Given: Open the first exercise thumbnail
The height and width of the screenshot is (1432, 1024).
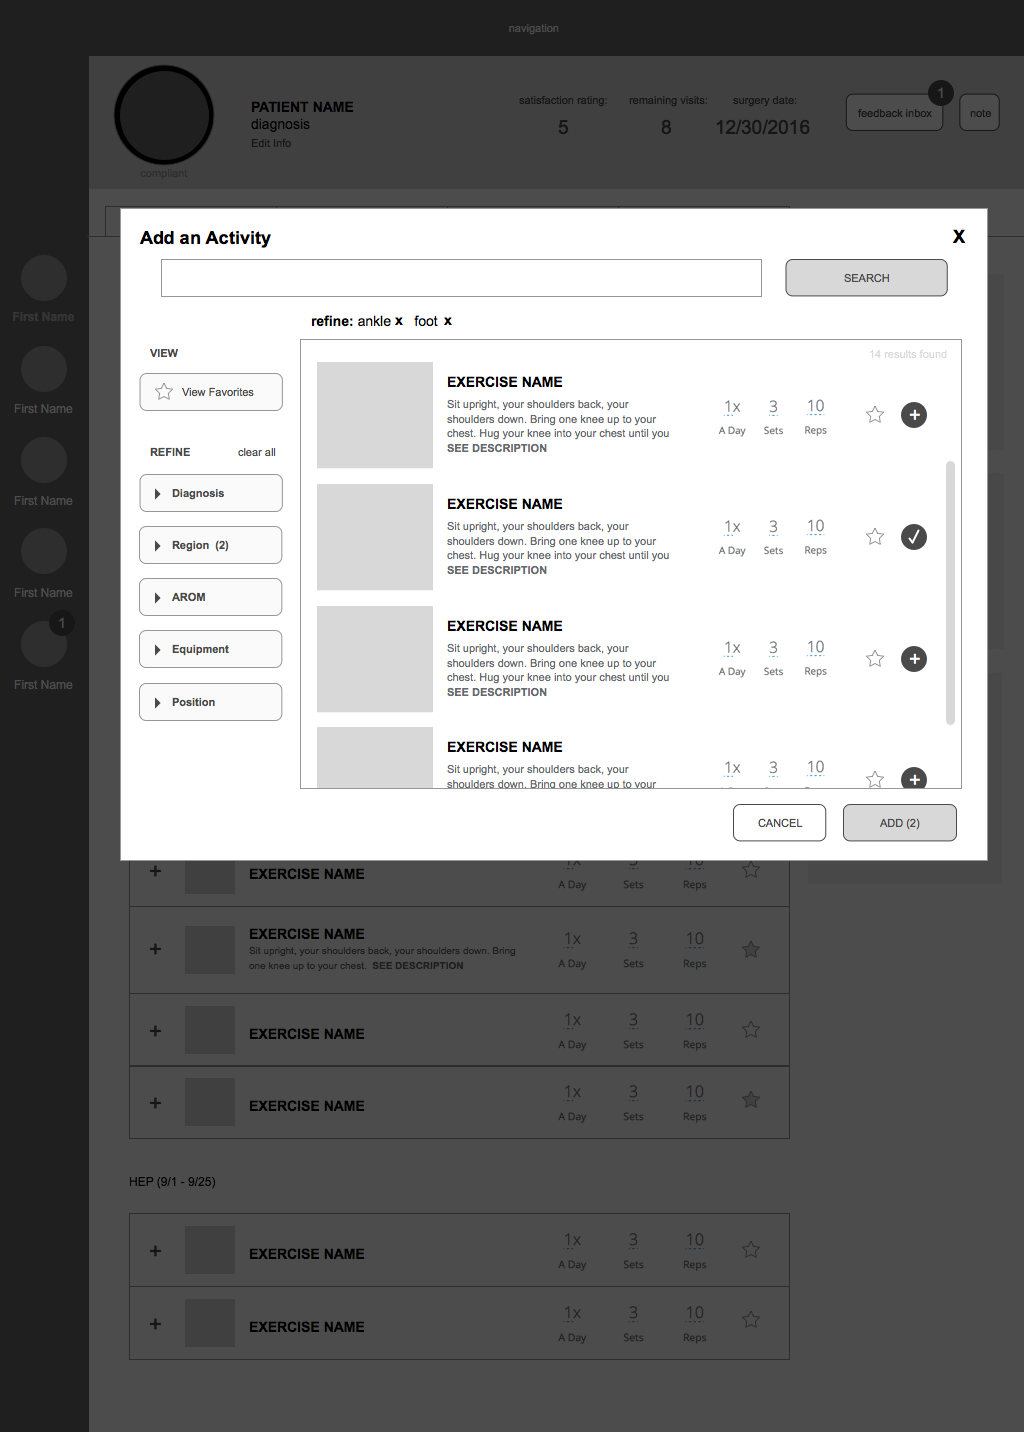Looking at the screenshot, I should pyautogui.click(x=375, y=415).
